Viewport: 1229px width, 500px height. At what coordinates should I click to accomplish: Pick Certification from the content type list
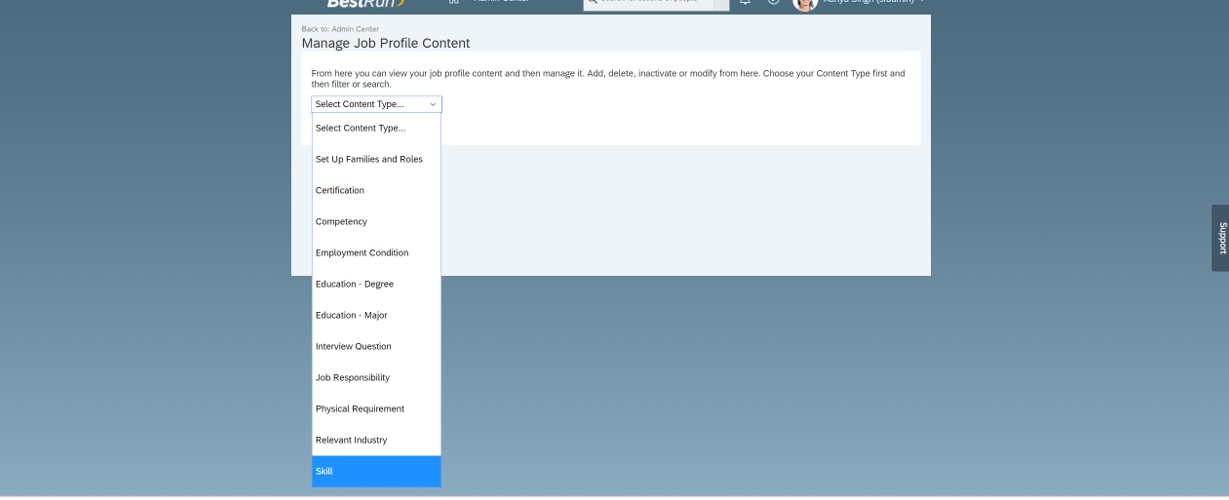(x=376, y=190)
